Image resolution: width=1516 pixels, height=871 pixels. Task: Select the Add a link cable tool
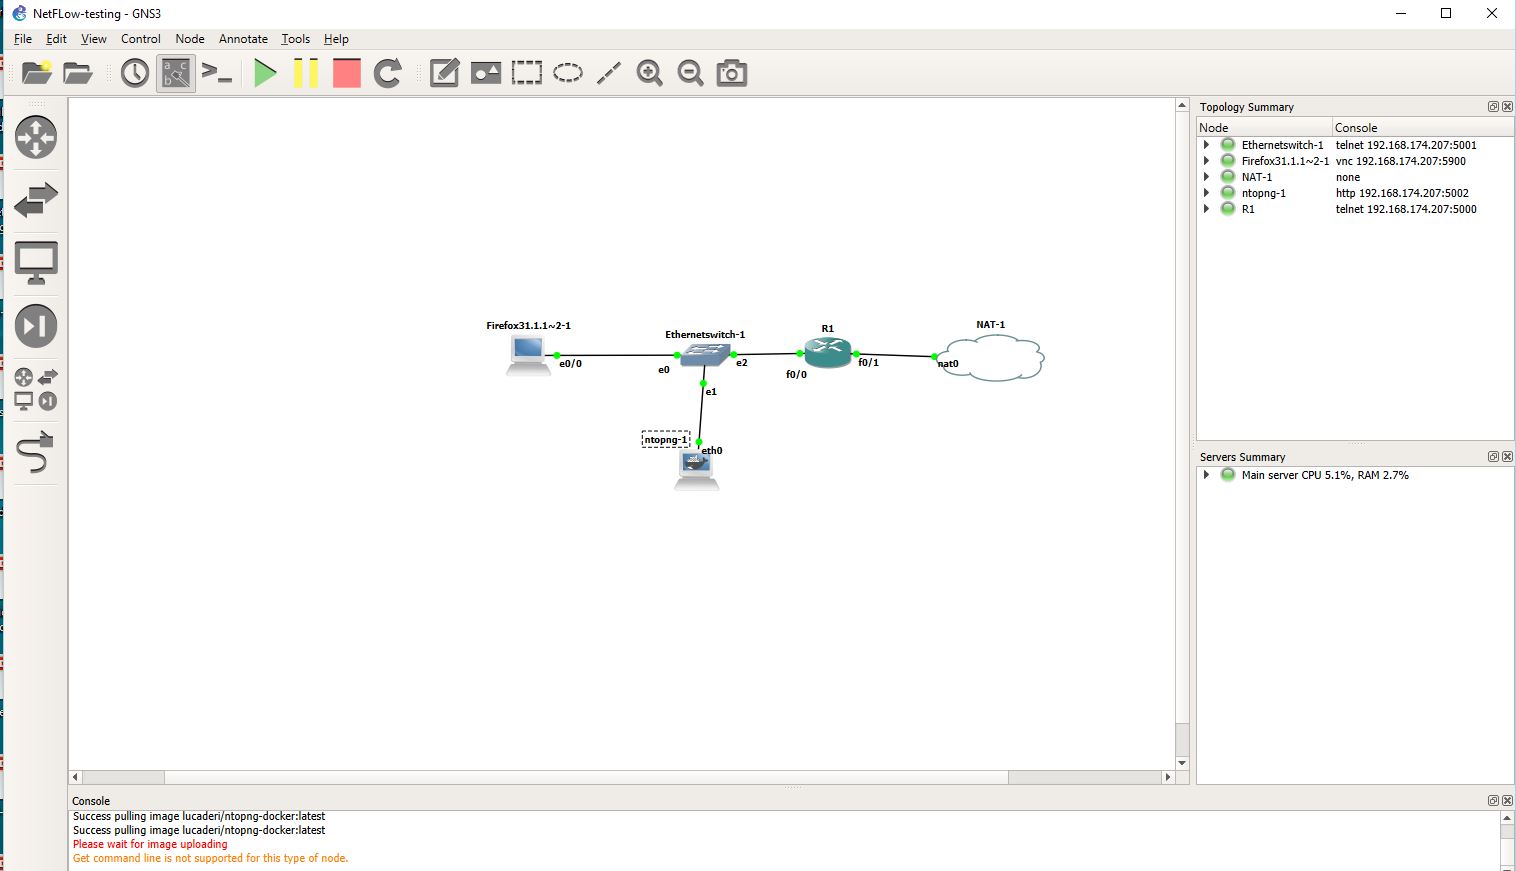(x=36, y=452)
